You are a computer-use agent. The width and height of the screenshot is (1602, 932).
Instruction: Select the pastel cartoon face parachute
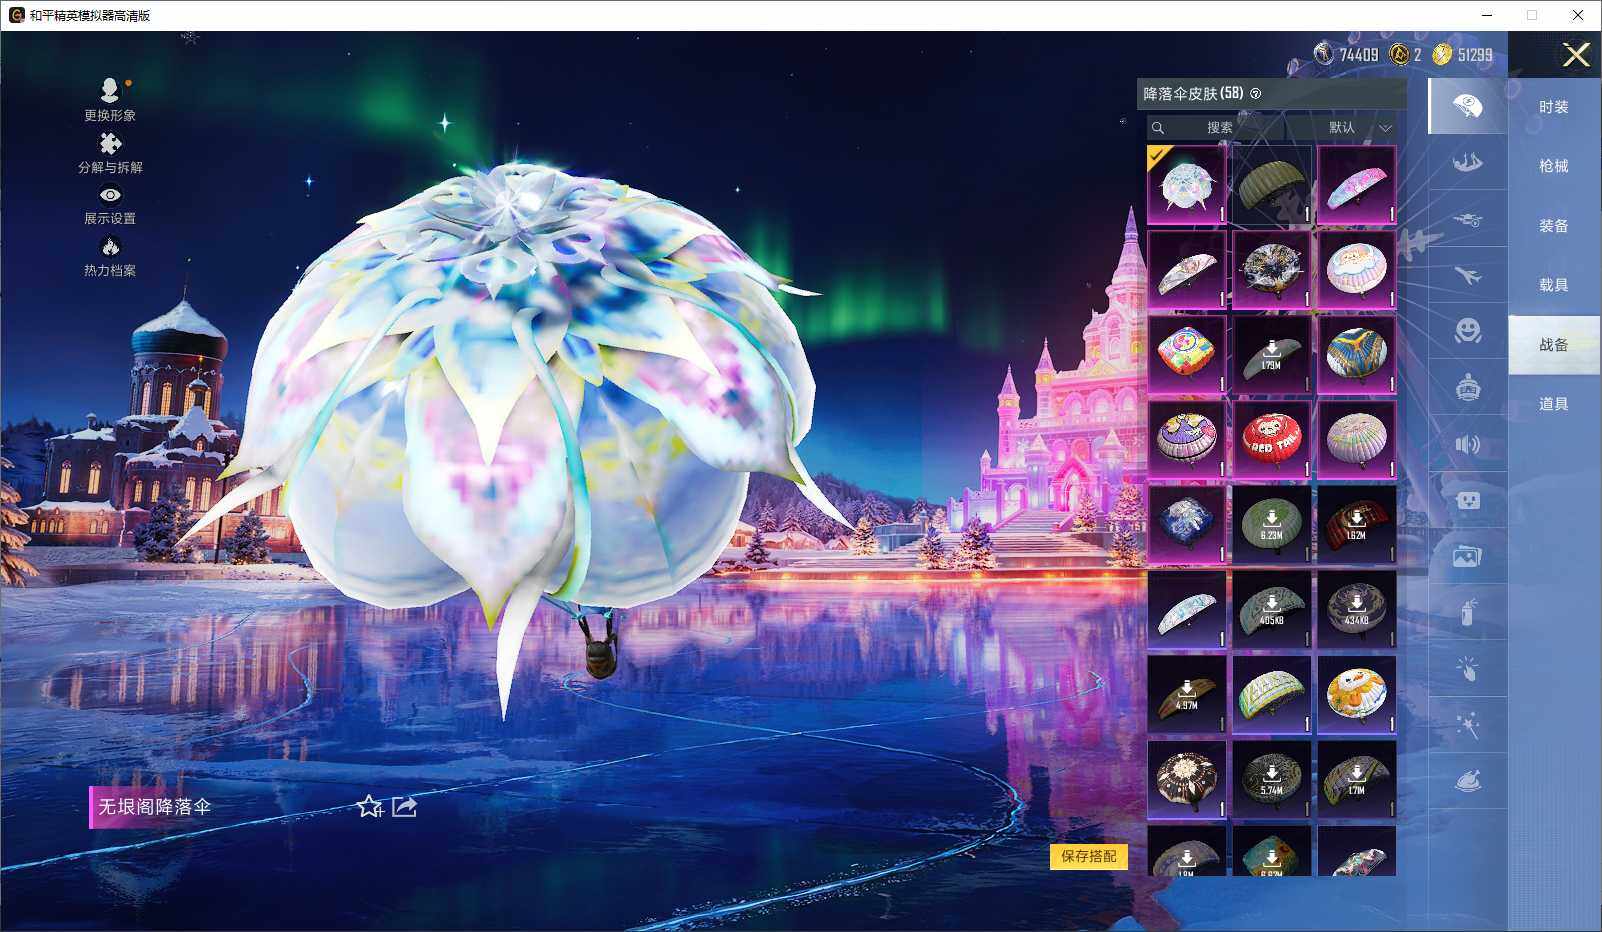(x=1357, y=270)
